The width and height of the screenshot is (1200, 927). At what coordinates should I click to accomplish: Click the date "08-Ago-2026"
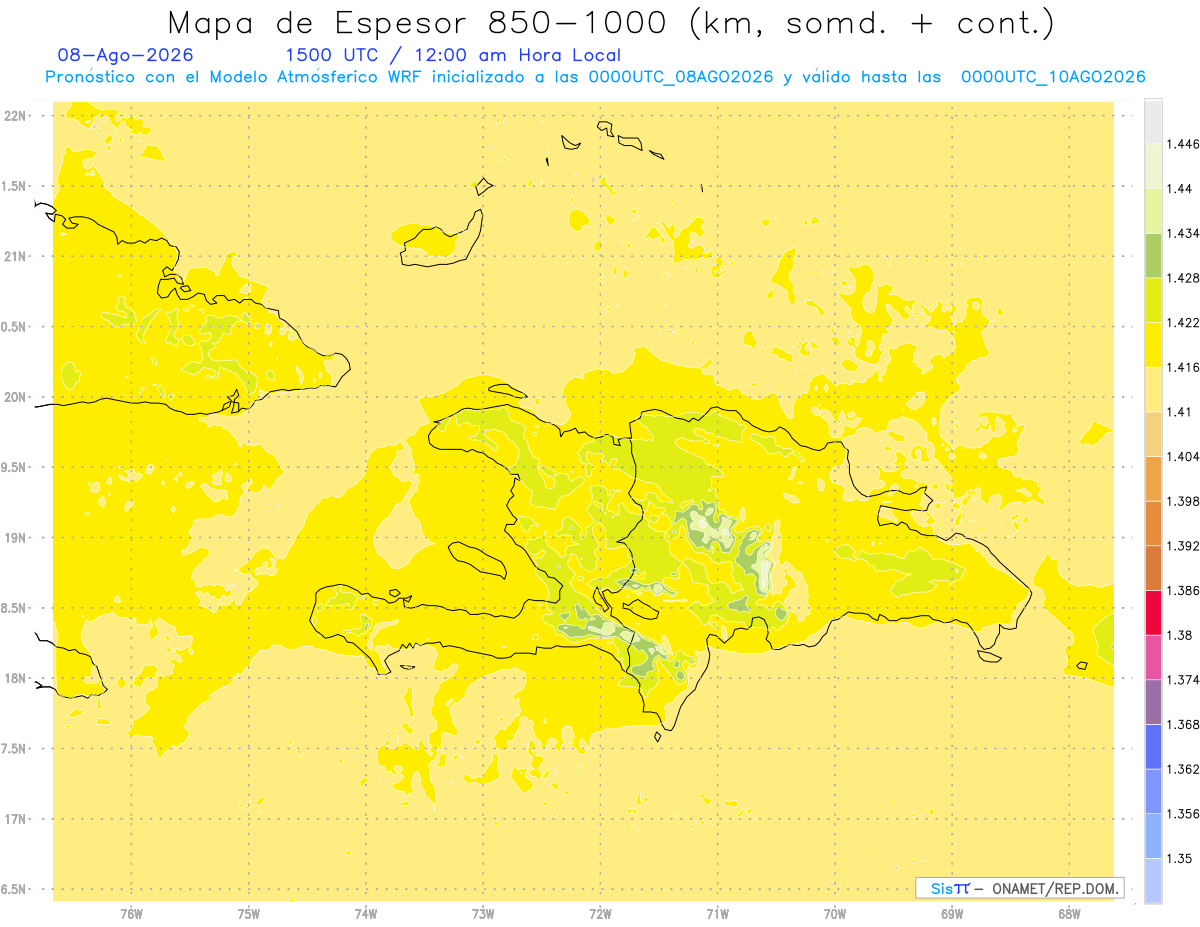pyautogui.click(x=126, y=56)
